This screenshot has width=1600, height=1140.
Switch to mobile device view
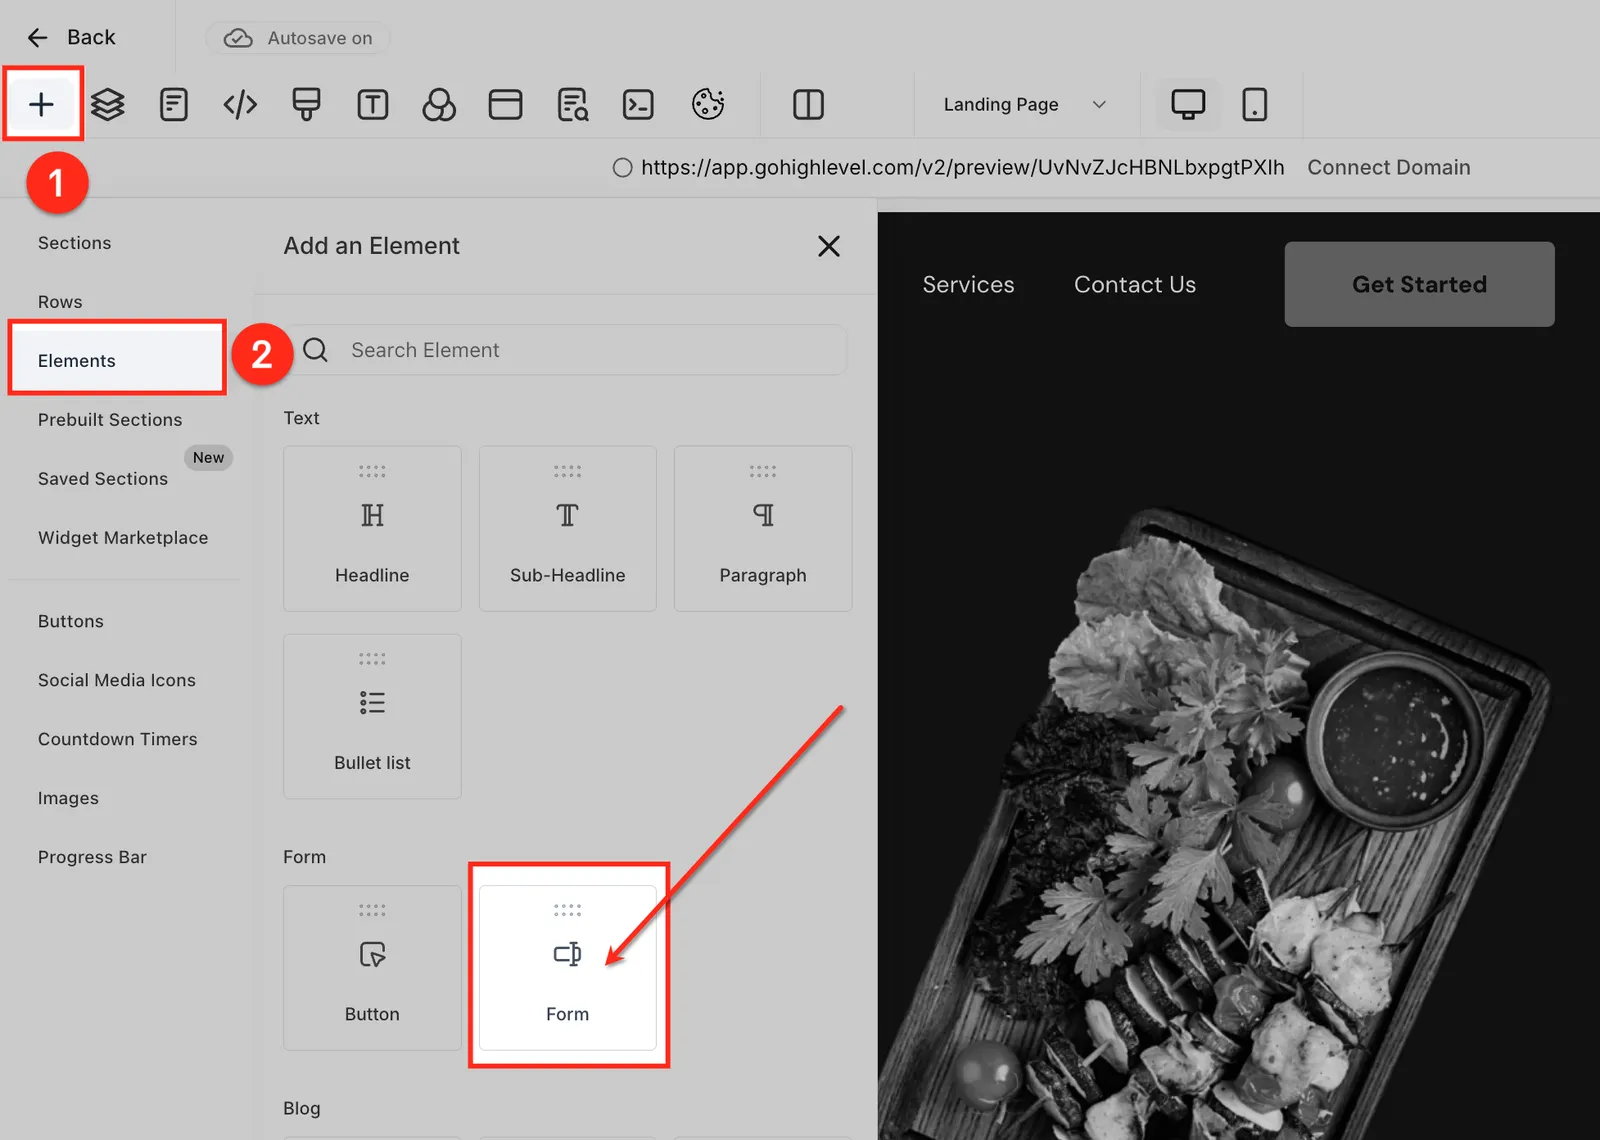coord(1254,104)
